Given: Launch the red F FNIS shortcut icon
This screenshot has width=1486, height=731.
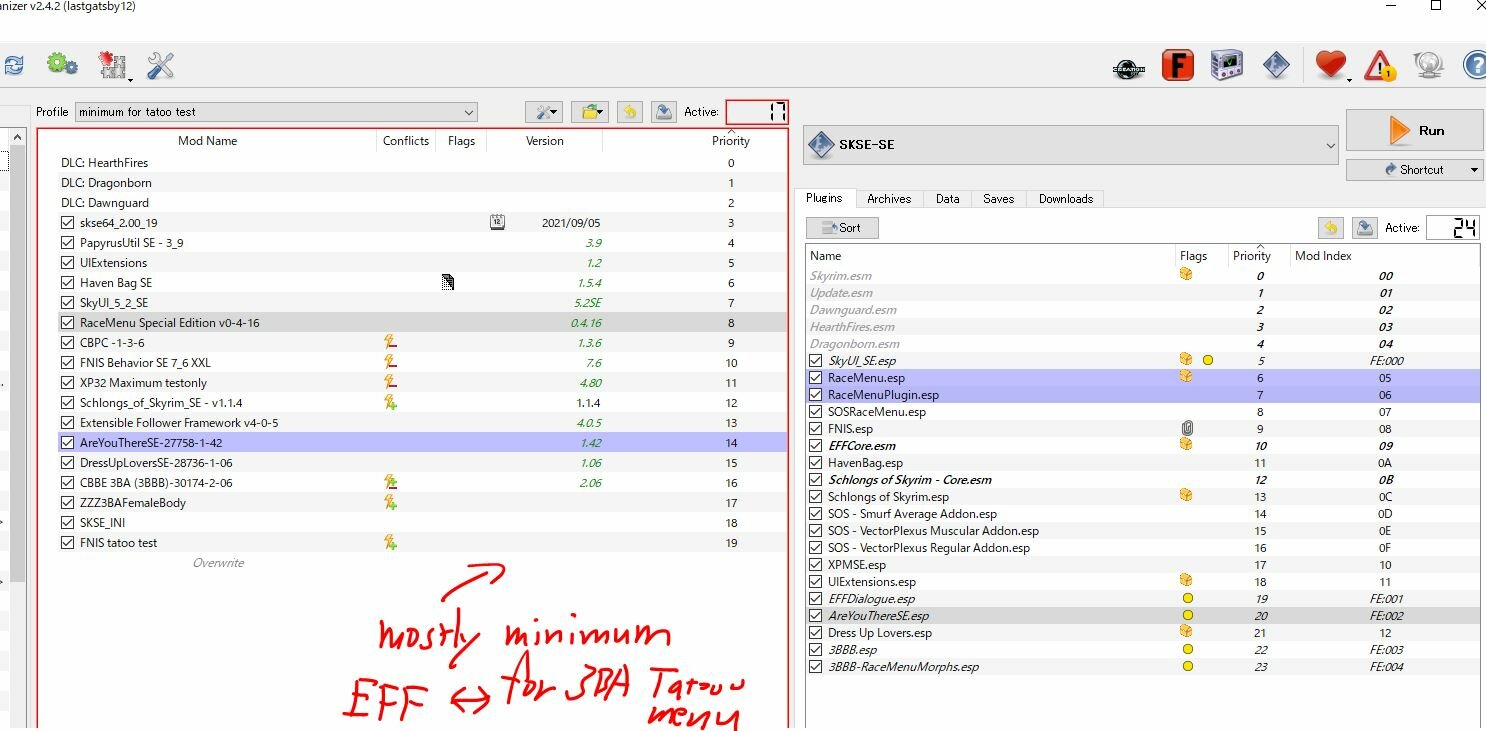Looking at the screenshot, I should (1178, 66).
